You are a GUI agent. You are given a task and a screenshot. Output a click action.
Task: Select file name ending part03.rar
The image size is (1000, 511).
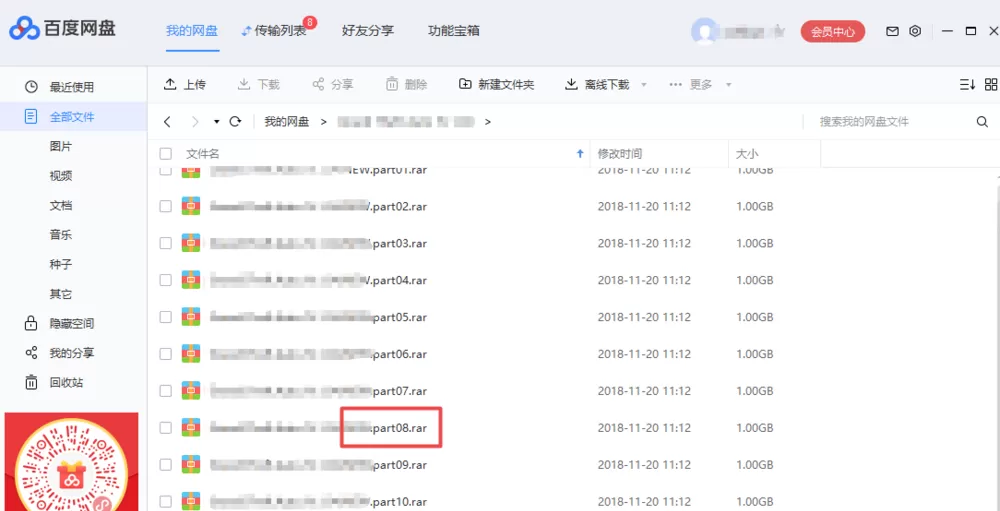(319, 243)
